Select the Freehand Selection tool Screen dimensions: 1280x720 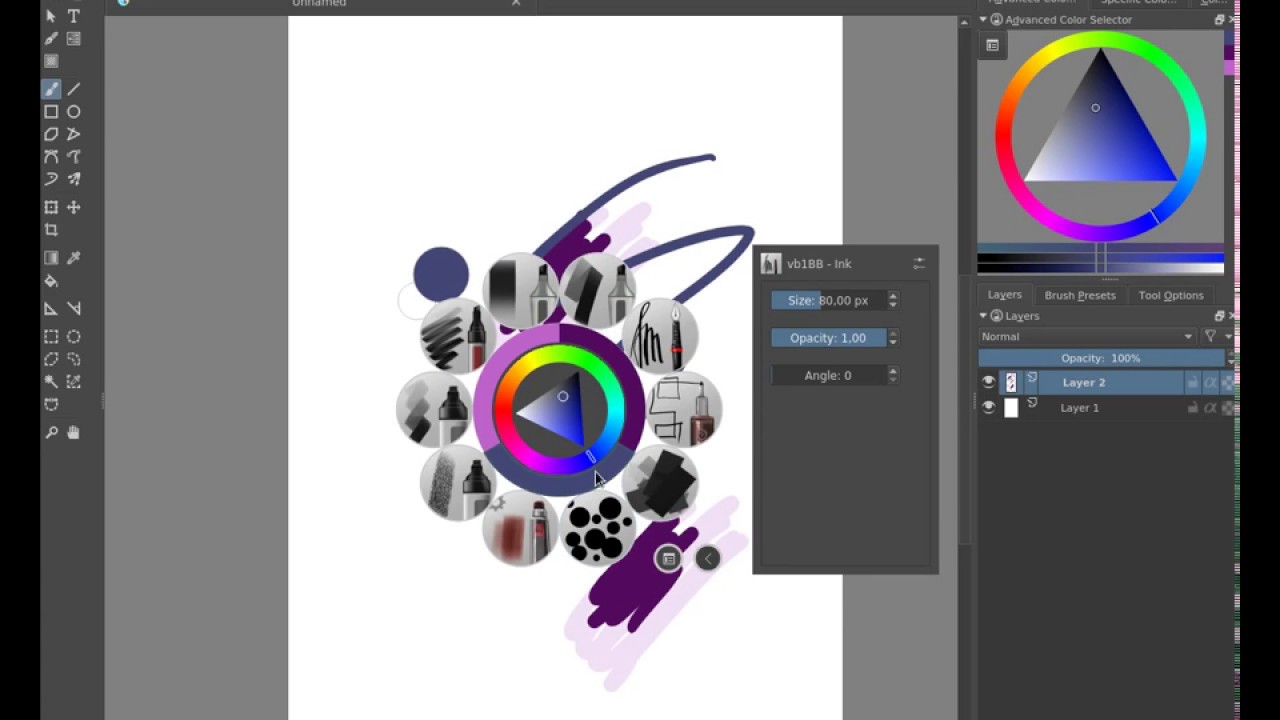(x=74, y=359)
